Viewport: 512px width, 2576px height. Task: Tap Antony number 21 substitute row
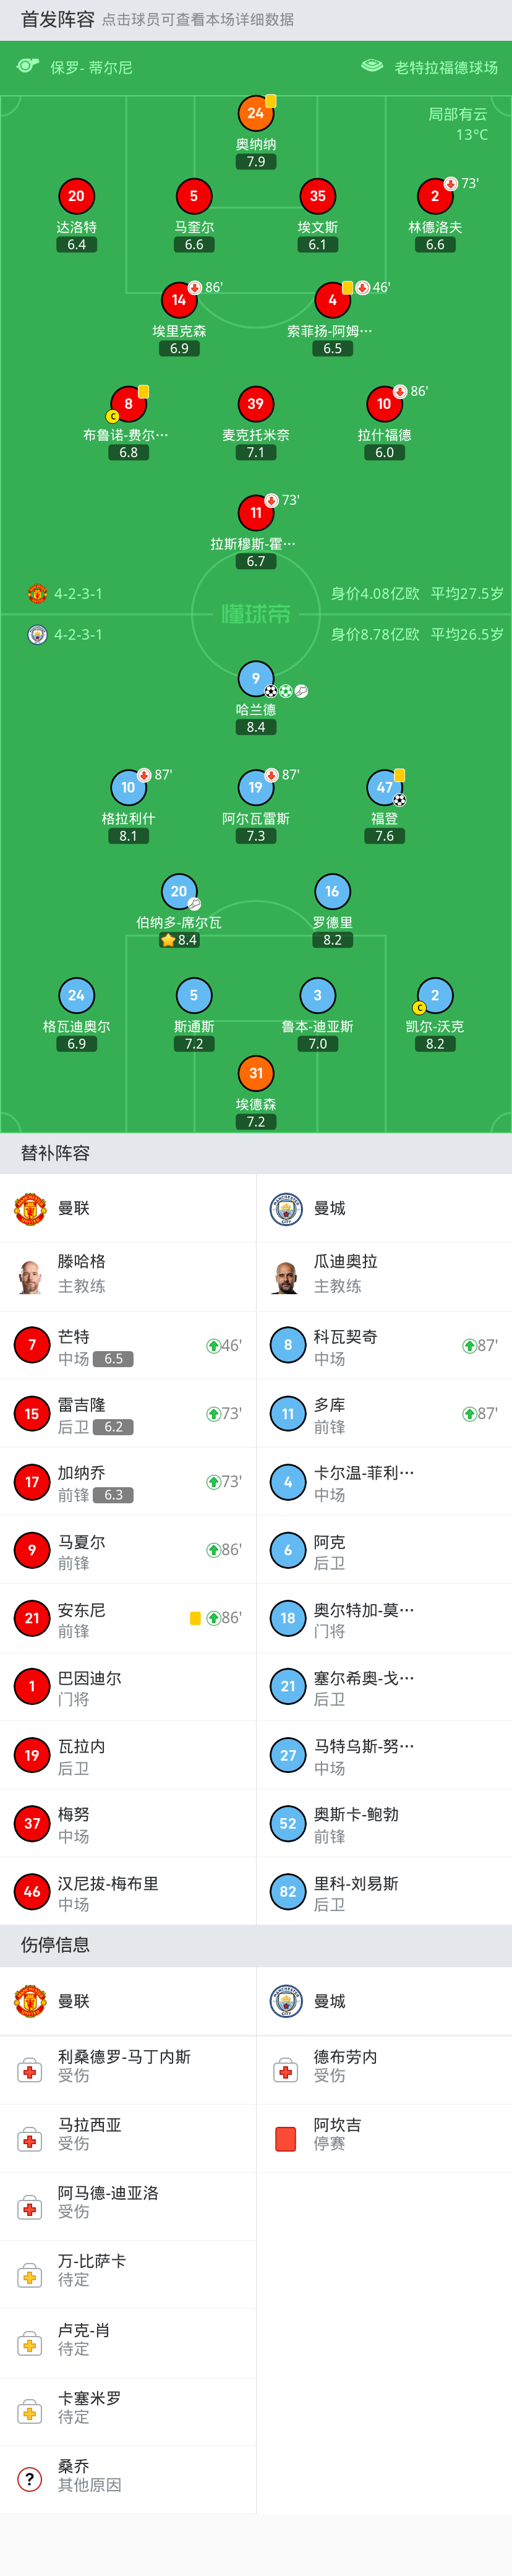pyautogui.click(x=128, y=1618)
